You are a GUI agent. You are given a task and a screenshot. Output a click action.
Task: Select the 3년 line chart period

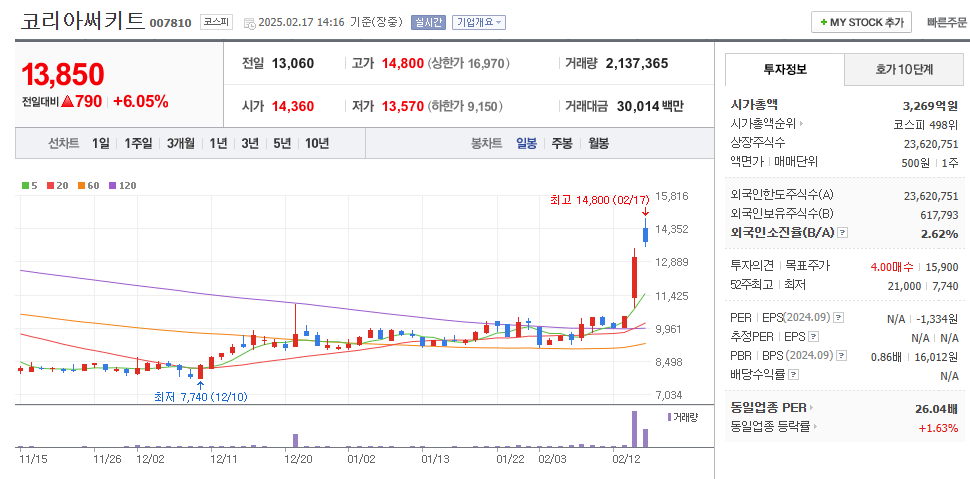tap(250, 144)
